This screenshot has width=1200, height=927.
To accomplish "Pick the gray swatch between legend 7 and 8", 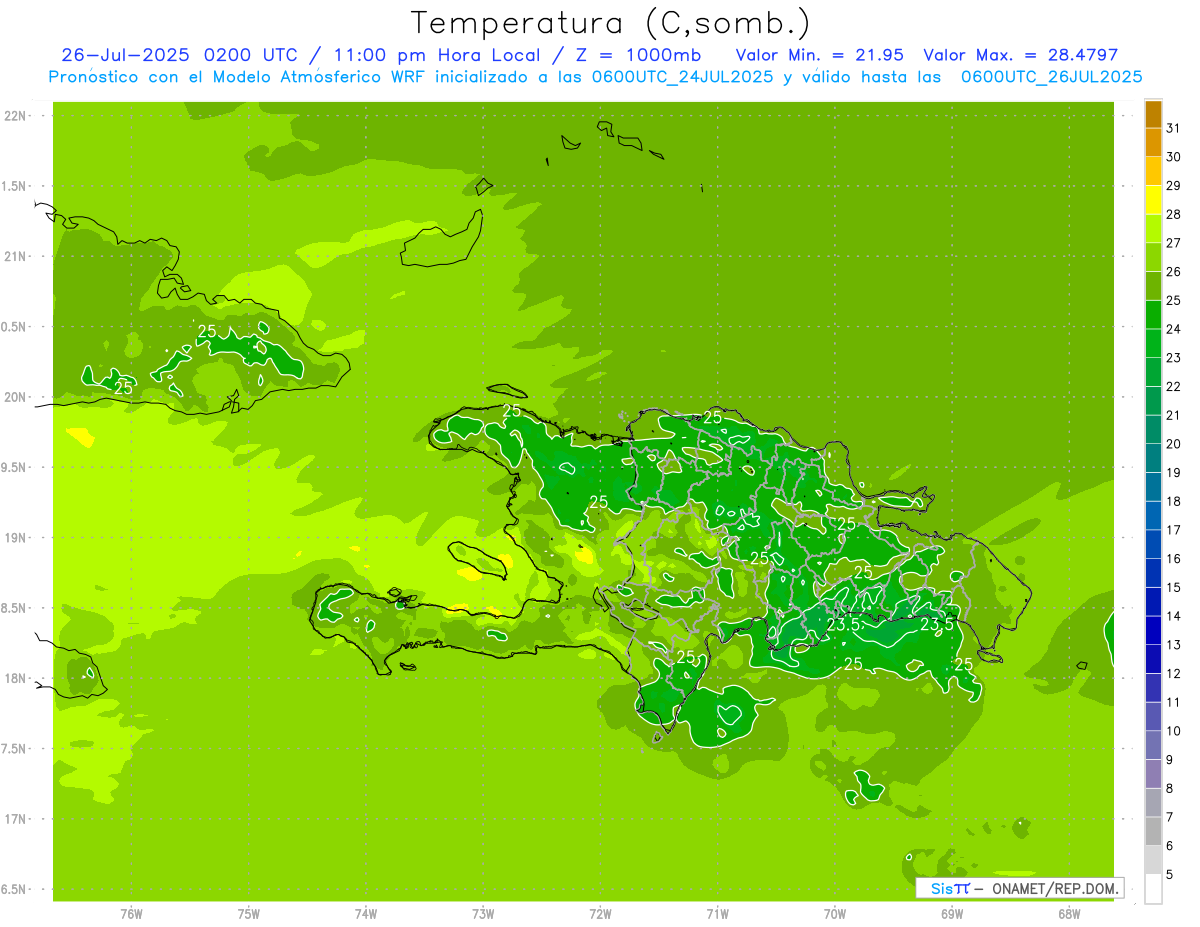I will [1153, 803].
